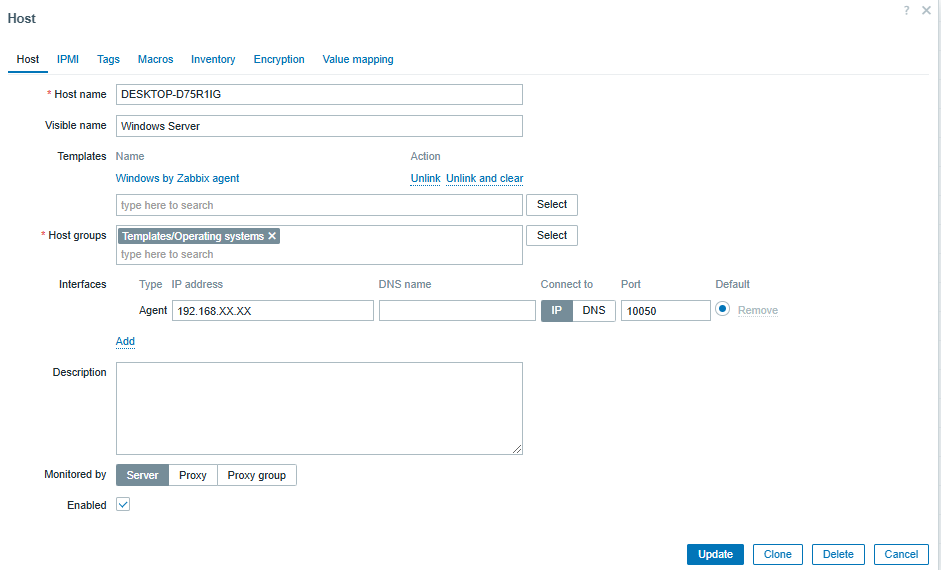The width and height of the screenshot is (941, 570).
Task: Click Select button next to Templates search
Action: pyautogui.click(x=552, y=205)
